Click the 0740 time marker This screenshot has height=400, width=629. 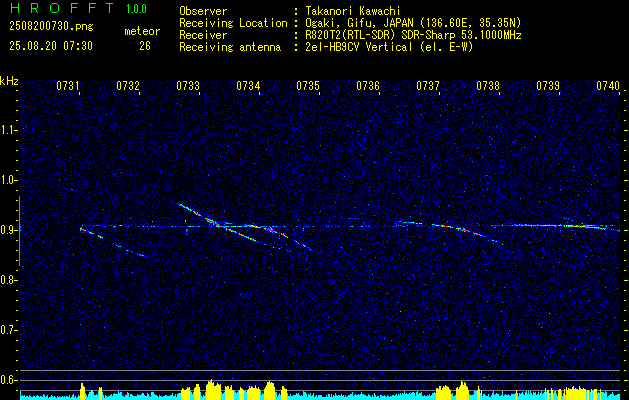pyautogui.click(x=608, y=86)
